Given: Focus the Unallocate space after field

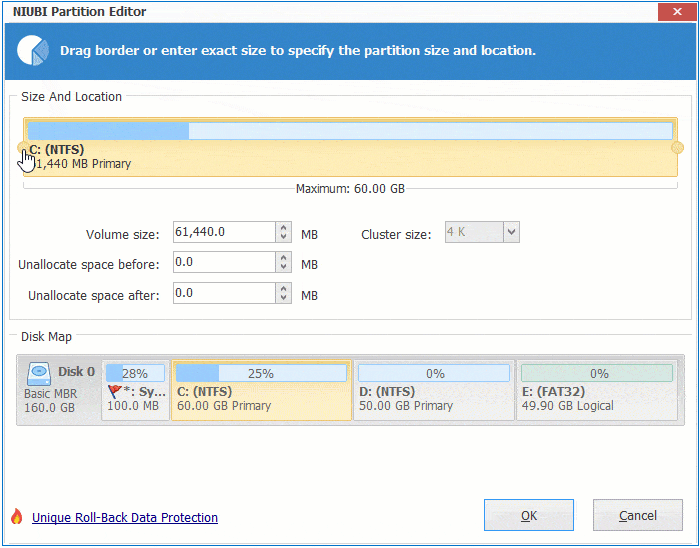Looking at the screenshot, I should point(223,293).
